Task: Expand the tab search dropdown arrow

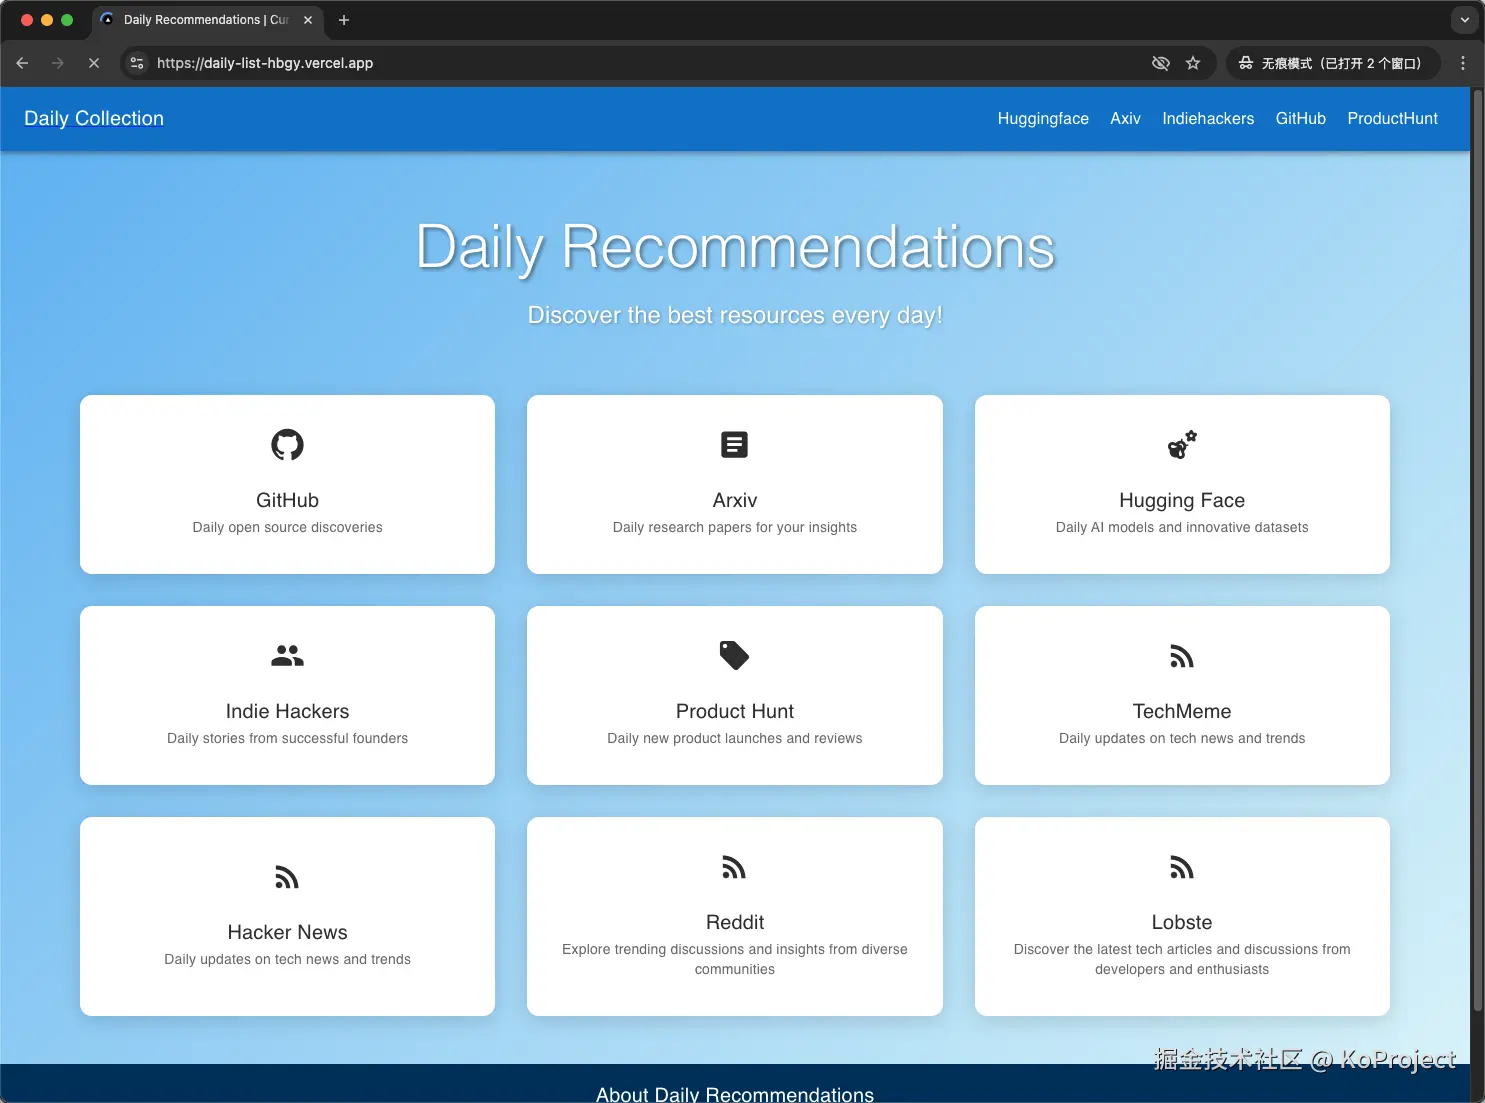Action: pos(1464,20)
